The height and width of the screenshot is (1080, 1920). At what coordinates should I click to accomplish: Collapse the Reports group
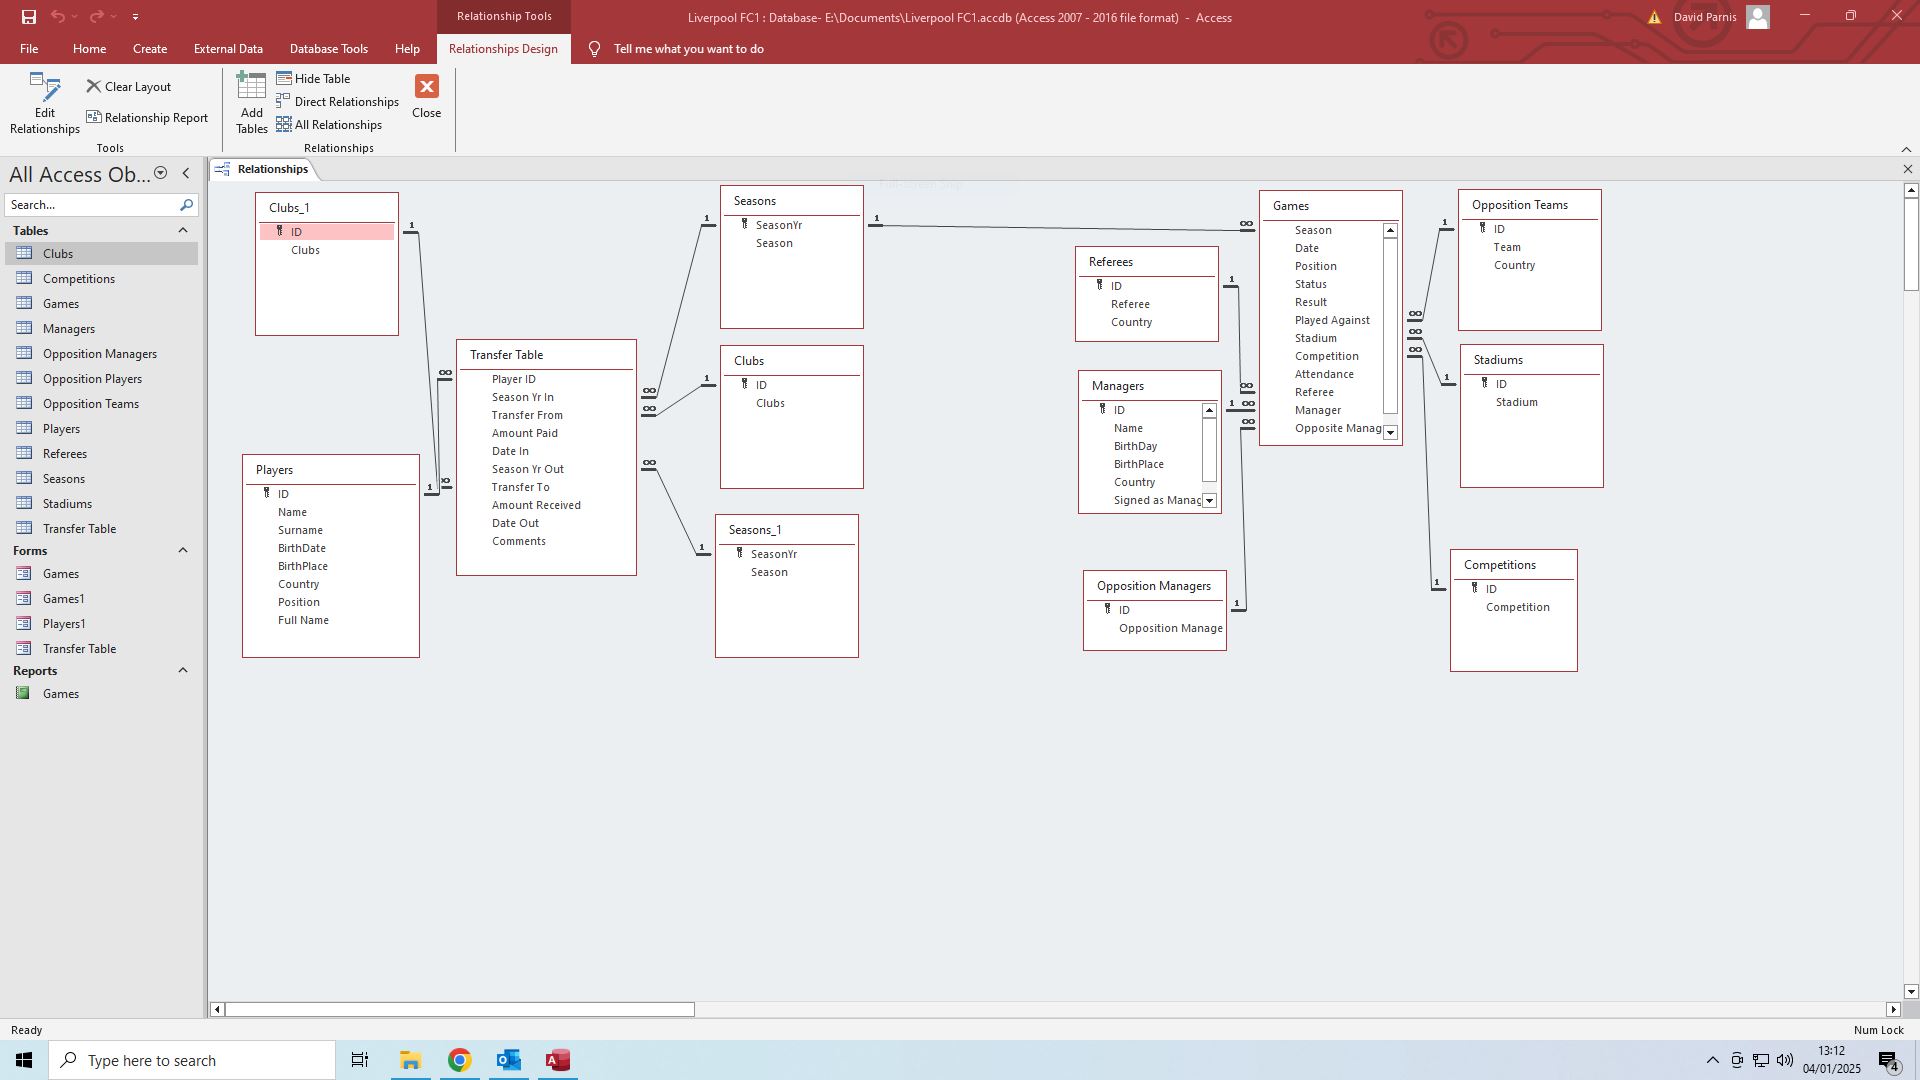pos(183,671)
